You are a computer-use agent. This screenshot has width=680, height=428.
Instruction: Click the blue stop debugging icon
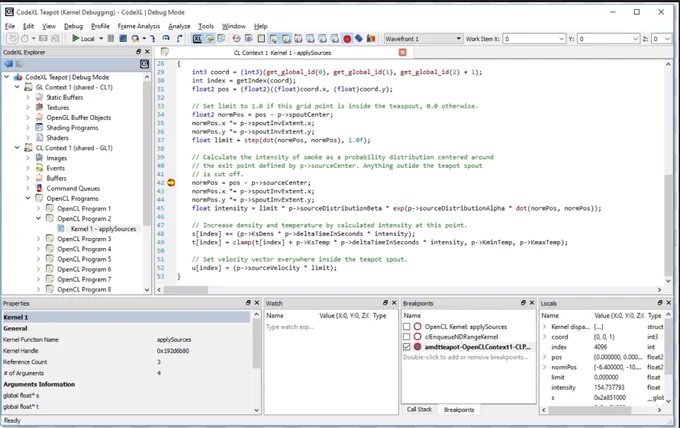click(x=123, y=39)
